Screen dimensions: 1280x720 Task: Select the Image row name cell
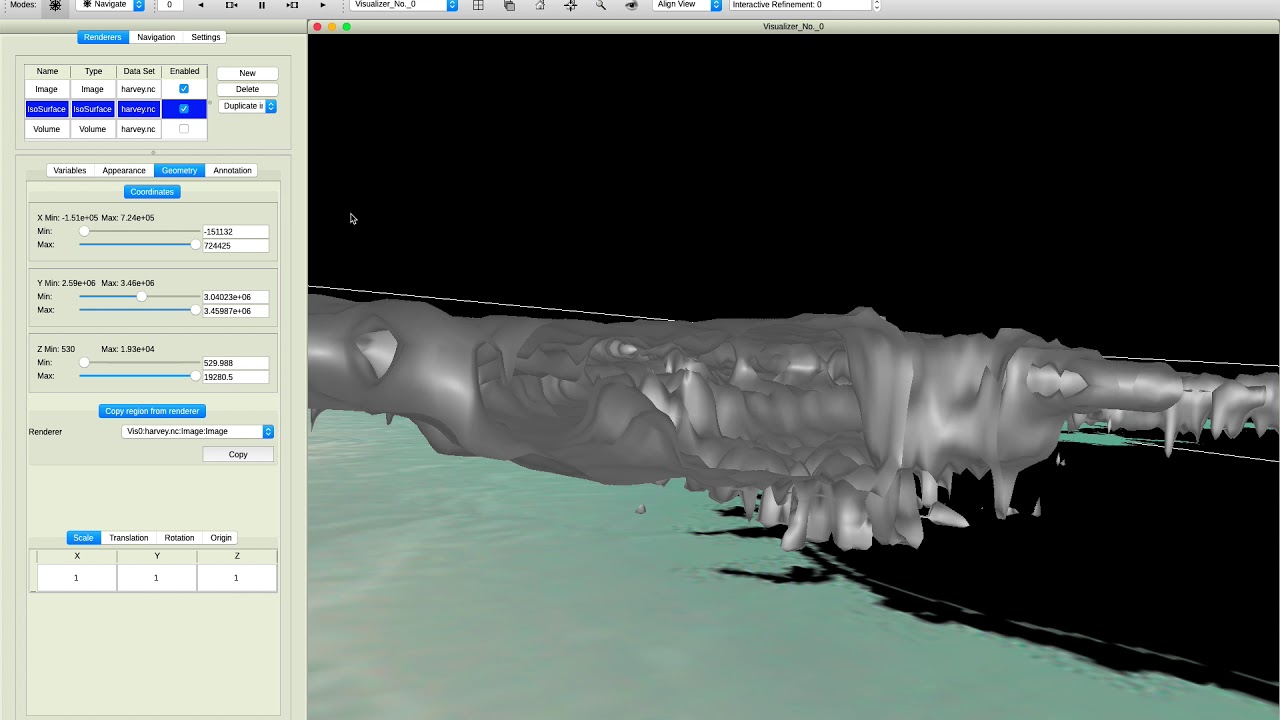coord(47,89)
